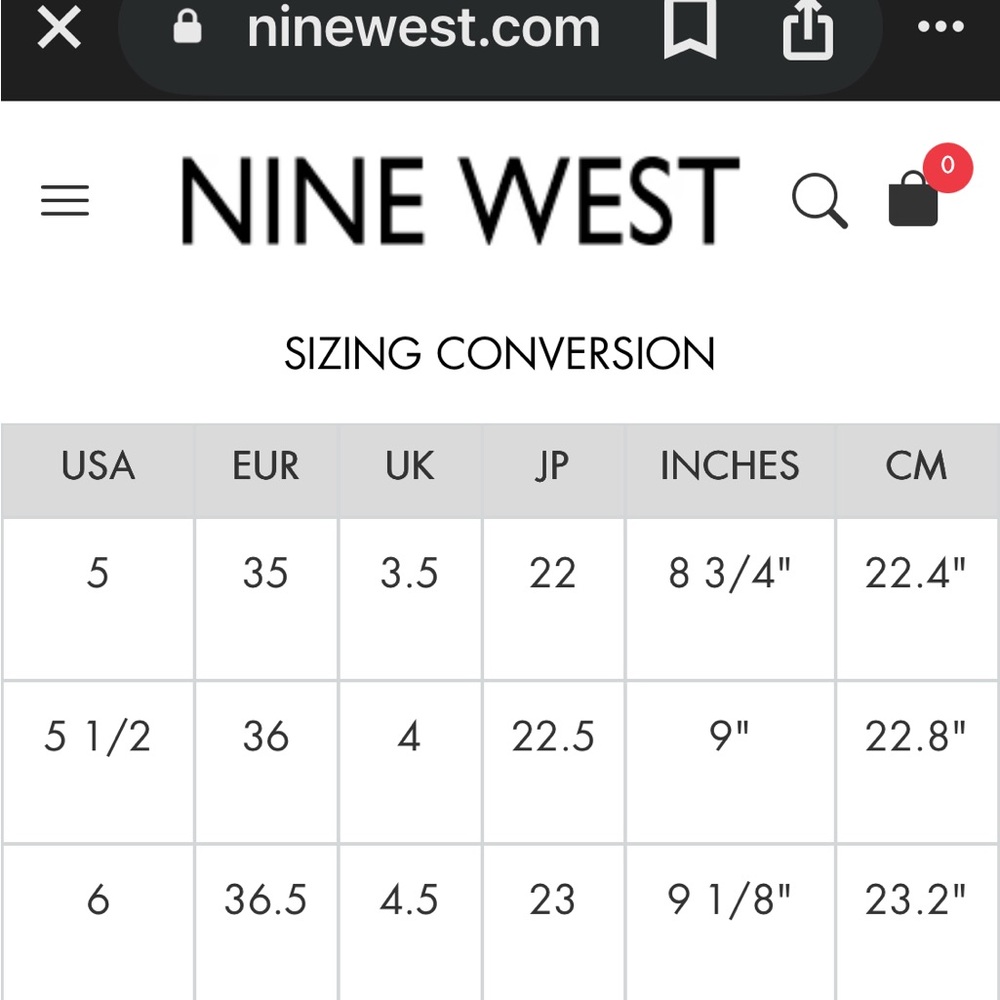Select the EUR column header
The width and height of the screenshot is (1000, 1000).
point(266,471)
